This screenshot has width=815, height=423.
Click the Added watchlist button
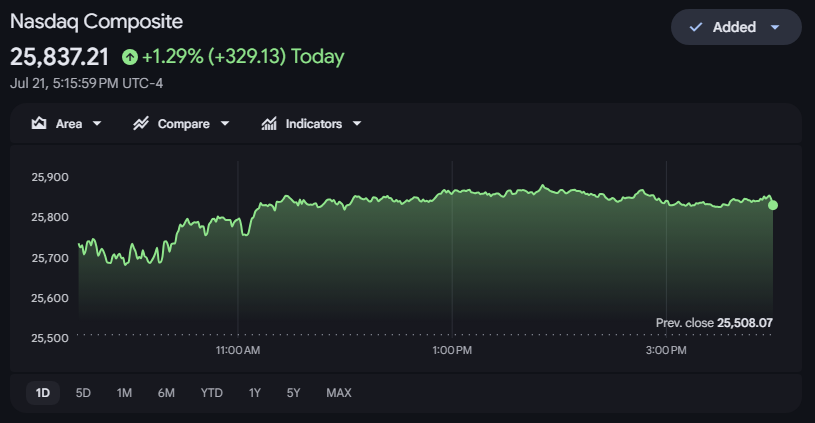pyautogui.click(x=736, y=27)
